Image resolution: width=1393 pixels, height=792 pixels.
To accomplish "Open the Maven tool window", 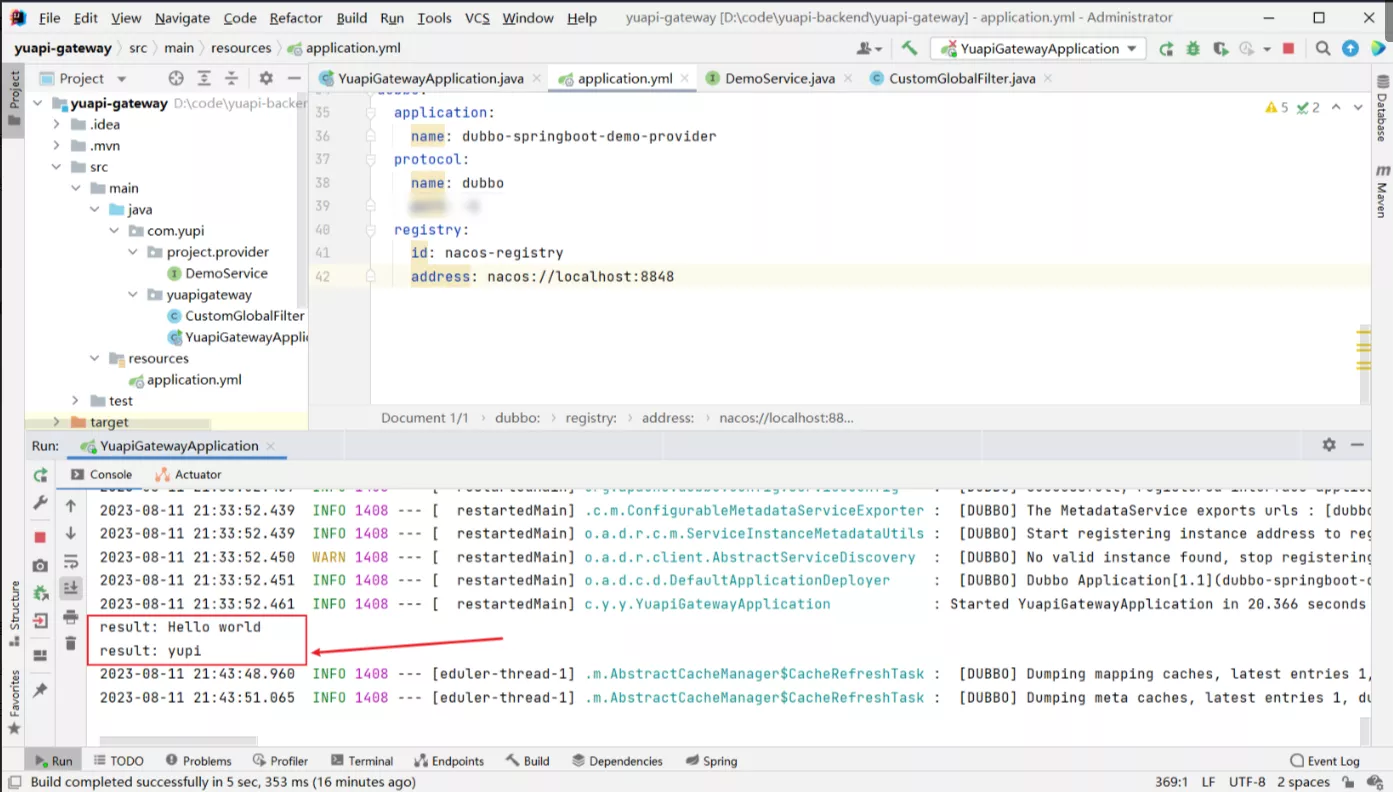I will click(1382, 191).
